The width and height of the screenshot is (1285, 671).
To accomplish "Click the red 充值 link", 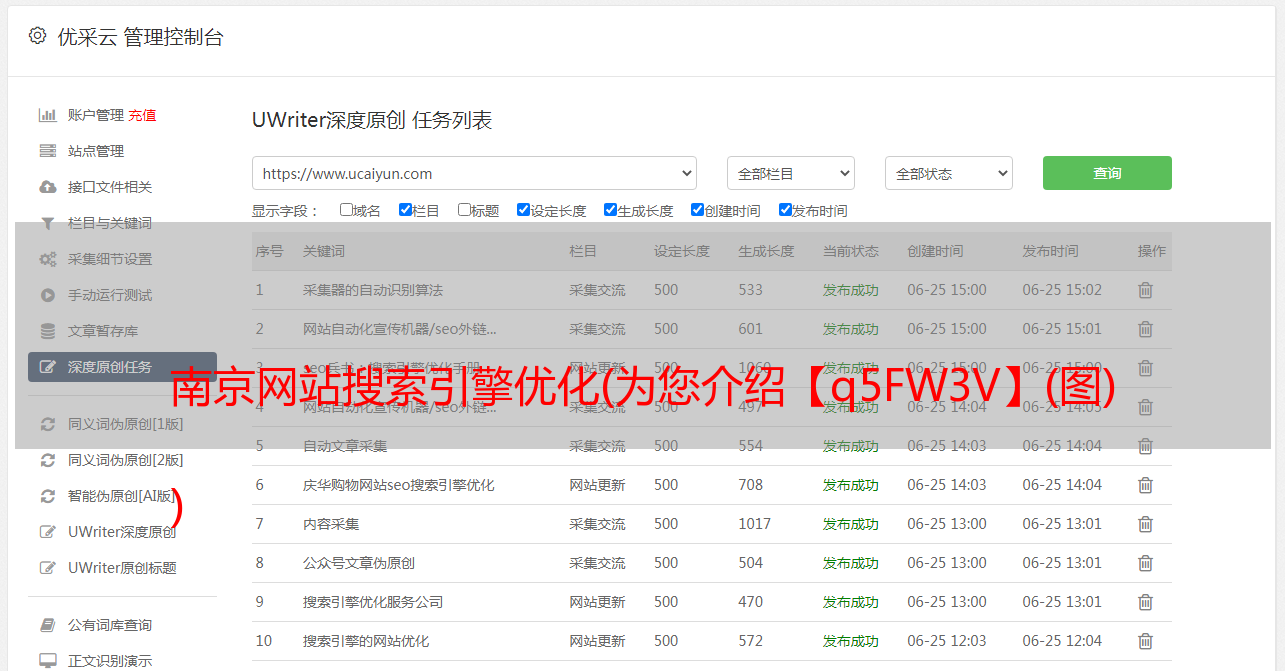I will [142, 115].
